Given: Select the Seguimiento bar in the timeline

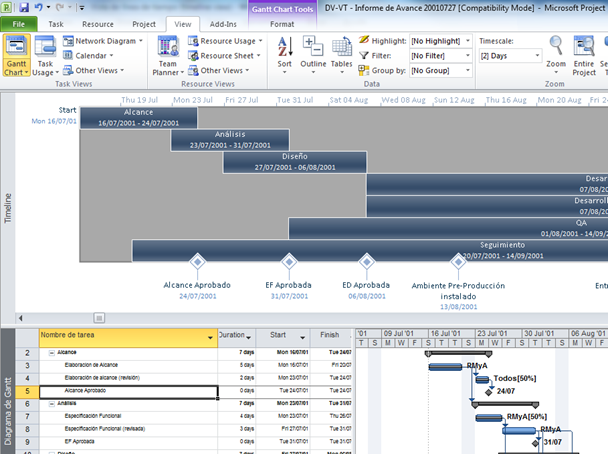Looking at the screenshot, I should [x=370, y=250].
